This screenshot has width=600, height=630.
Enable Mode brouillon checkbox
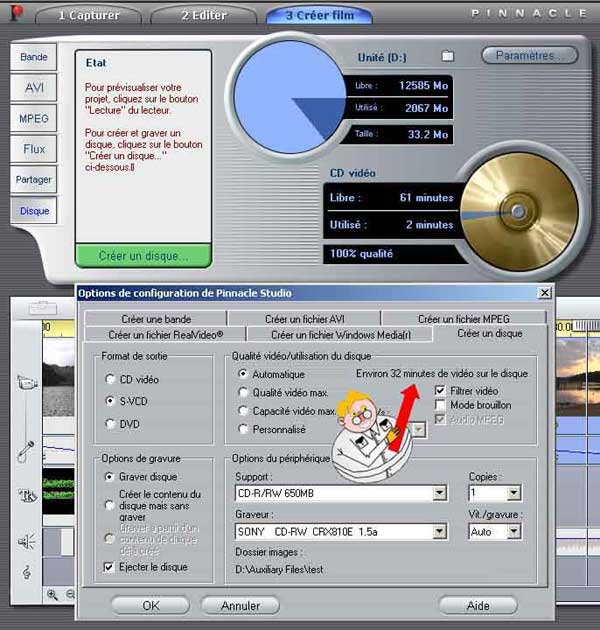[440, 405]
